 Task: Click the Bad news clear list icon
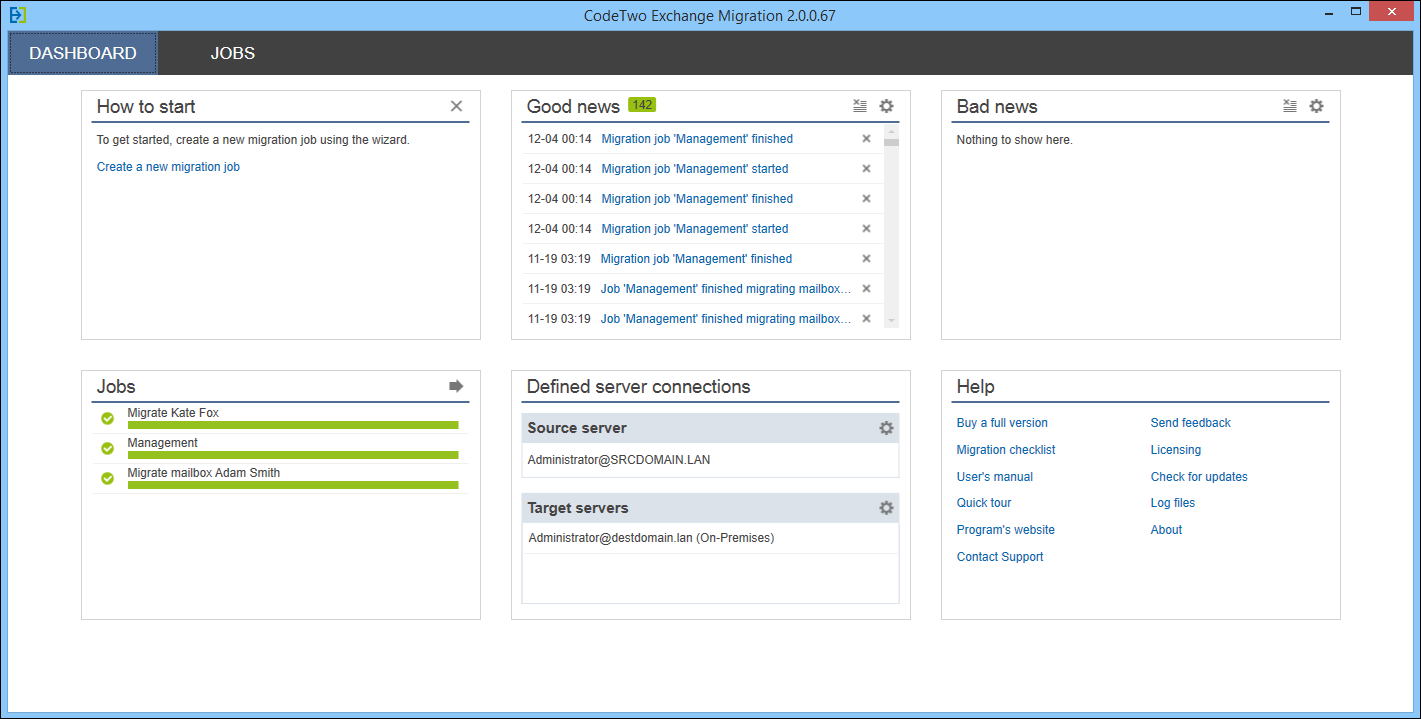coord(1290,106)
